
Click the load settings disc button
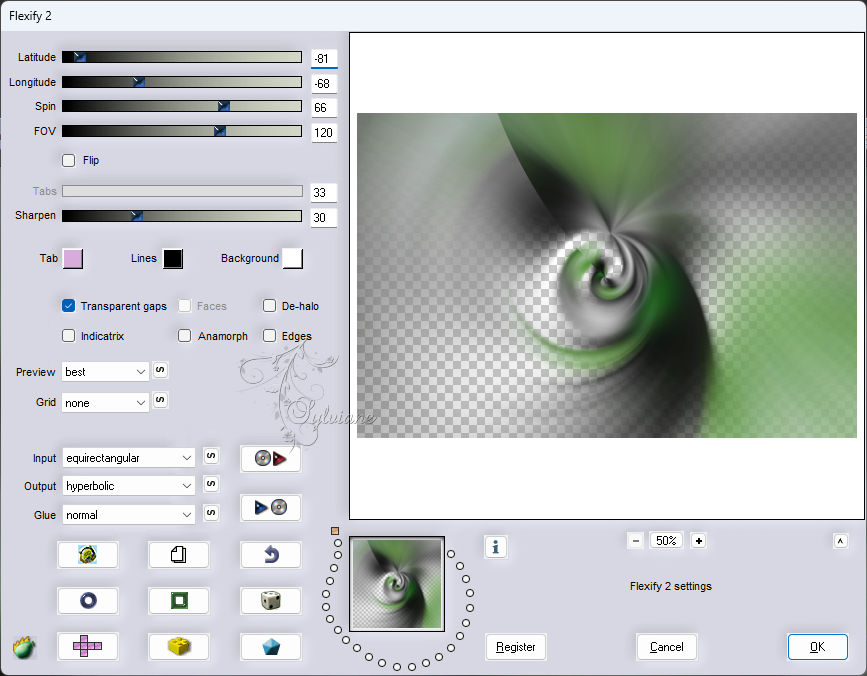point(270,459)
